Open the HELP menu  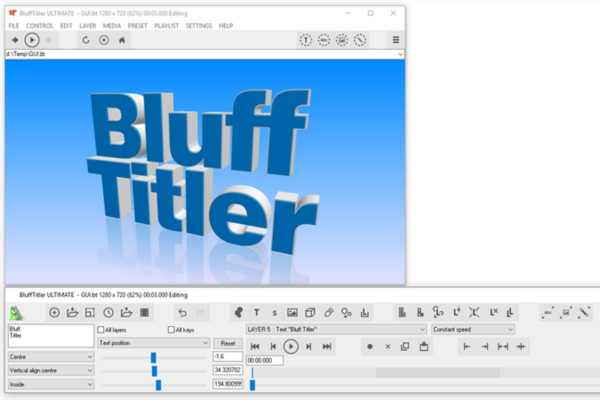(x=226, y=26)
